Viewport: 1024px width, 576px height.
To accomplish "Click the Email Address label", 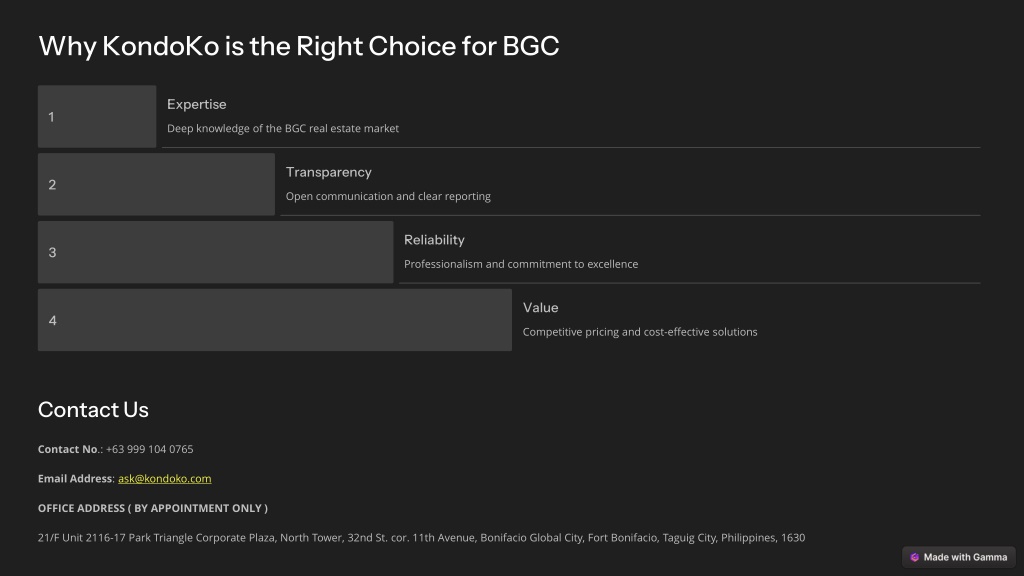I will [75, 479].
